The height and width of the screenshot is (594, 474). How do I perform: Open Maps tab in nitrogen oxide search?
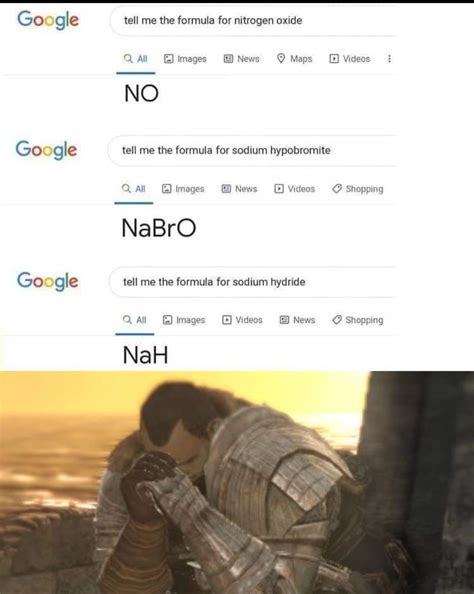pyautogui.click(x=294, y=59)
